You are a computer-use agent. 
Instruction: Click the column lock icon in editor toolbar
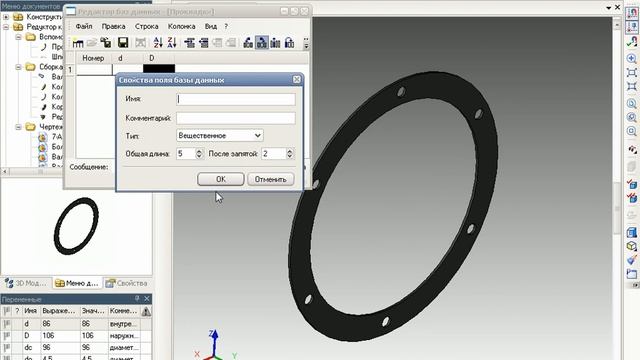point(289,42)
